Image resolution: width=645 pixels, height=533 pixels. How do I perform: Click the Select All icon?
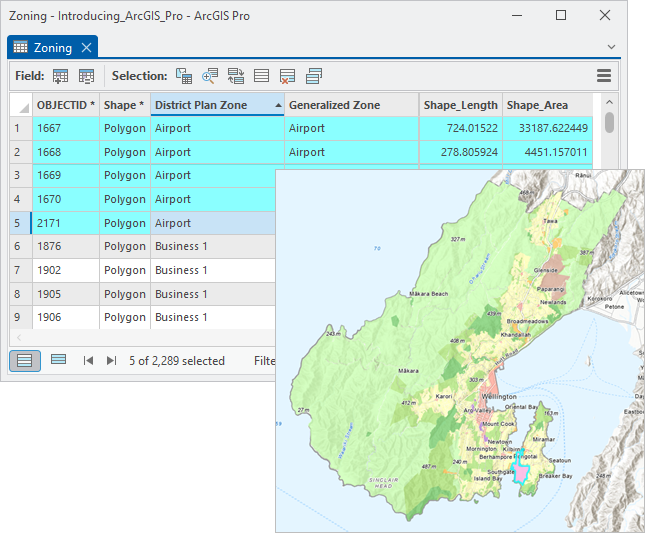pos(261,76)
